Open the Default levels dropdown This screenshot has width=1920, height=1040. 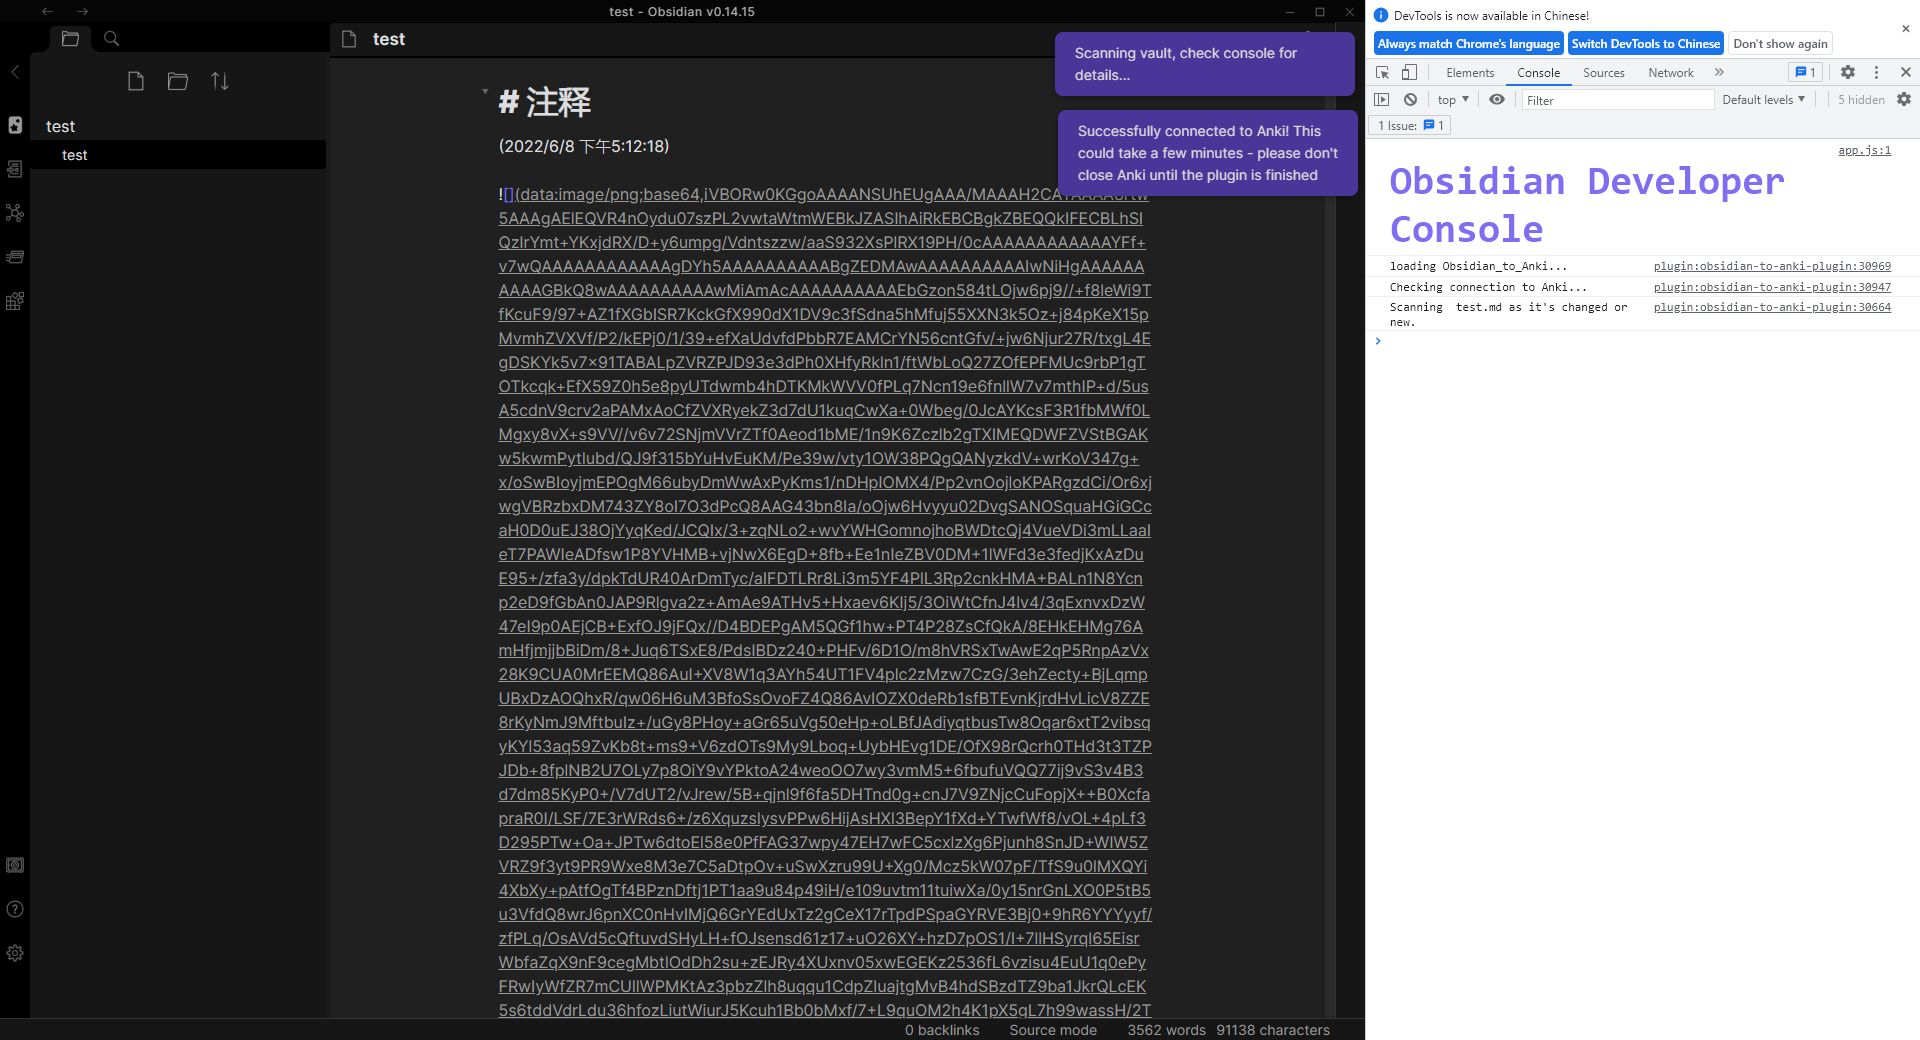click(x=1763, y=99)
